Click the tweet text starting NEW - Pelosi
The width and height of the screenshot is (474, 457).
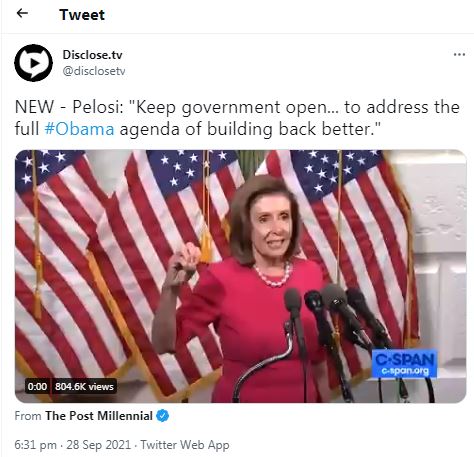237,118
